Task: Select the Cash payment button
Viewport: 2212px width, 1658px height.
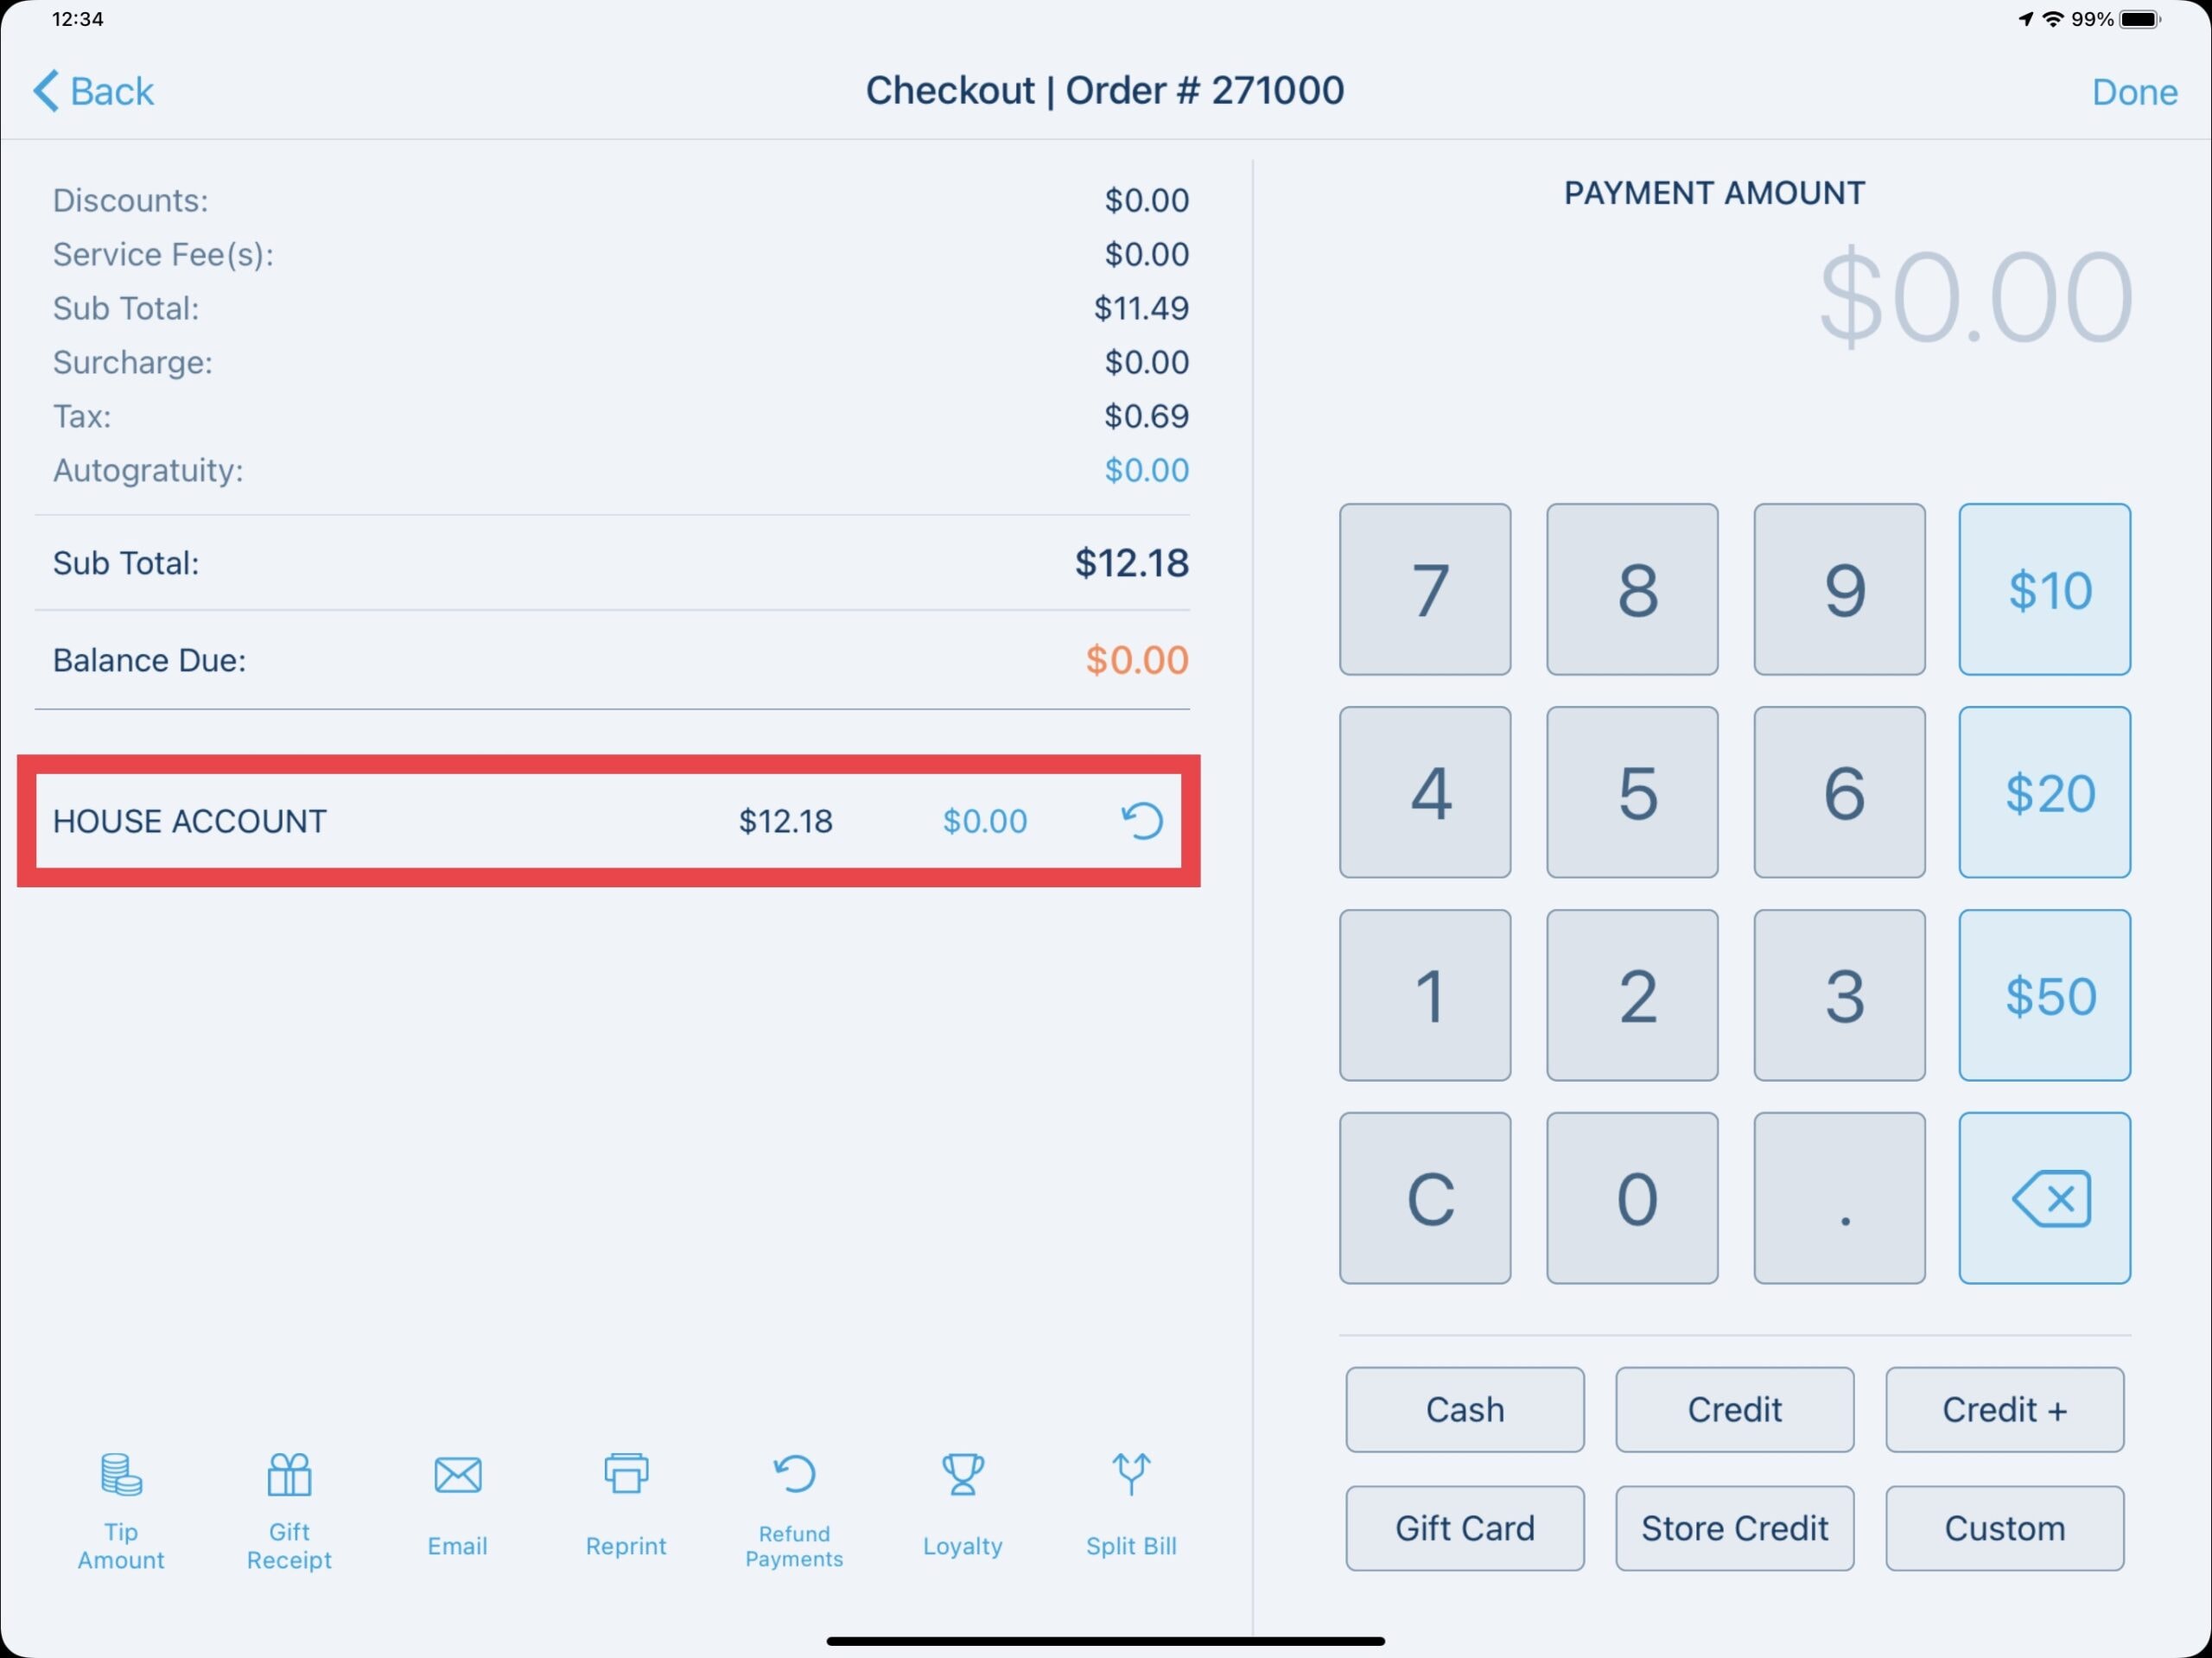Action: (x=1465, y=1407)
